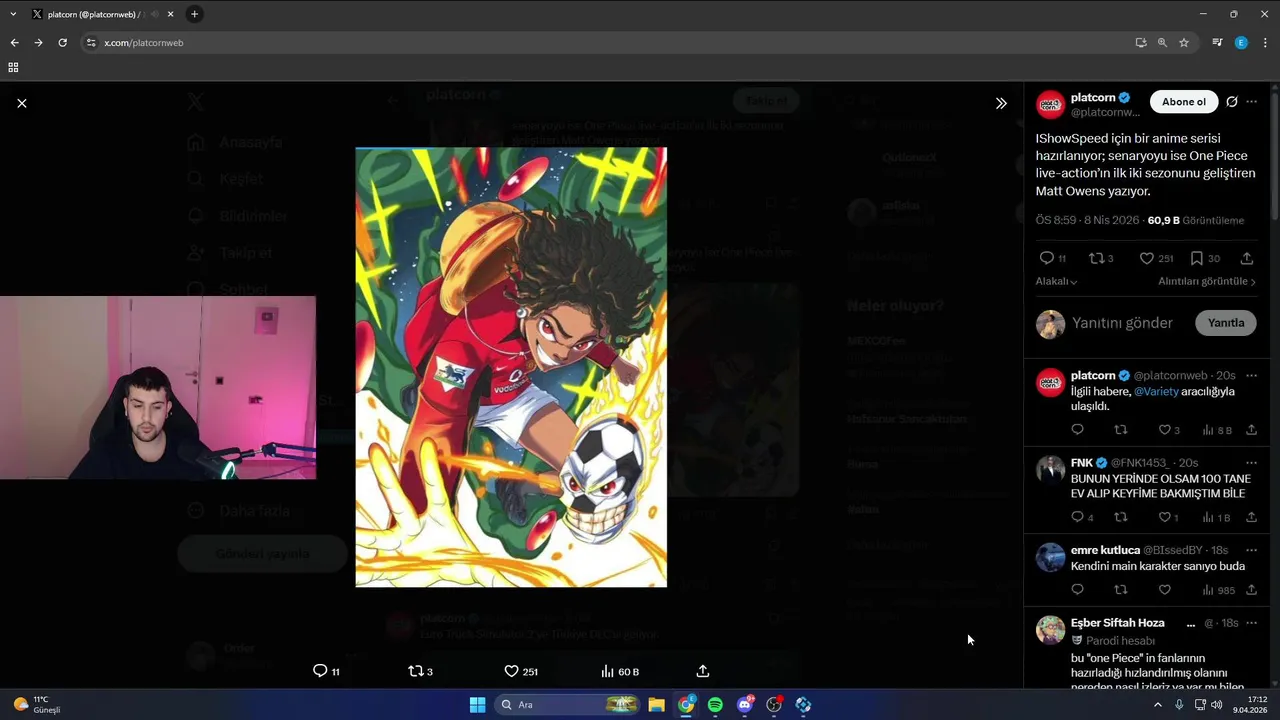Reply to emre kutluca's comment
This screenshot has height=720, width=1280.
click(1077, 590)
